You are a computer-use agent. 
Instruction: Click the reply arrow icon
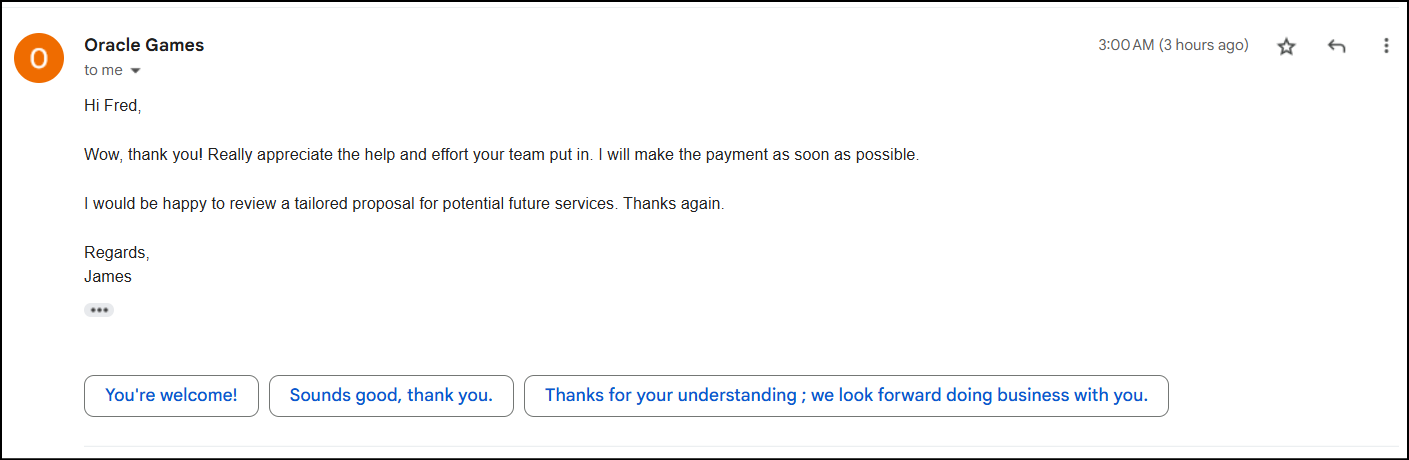click(1336, 46)
